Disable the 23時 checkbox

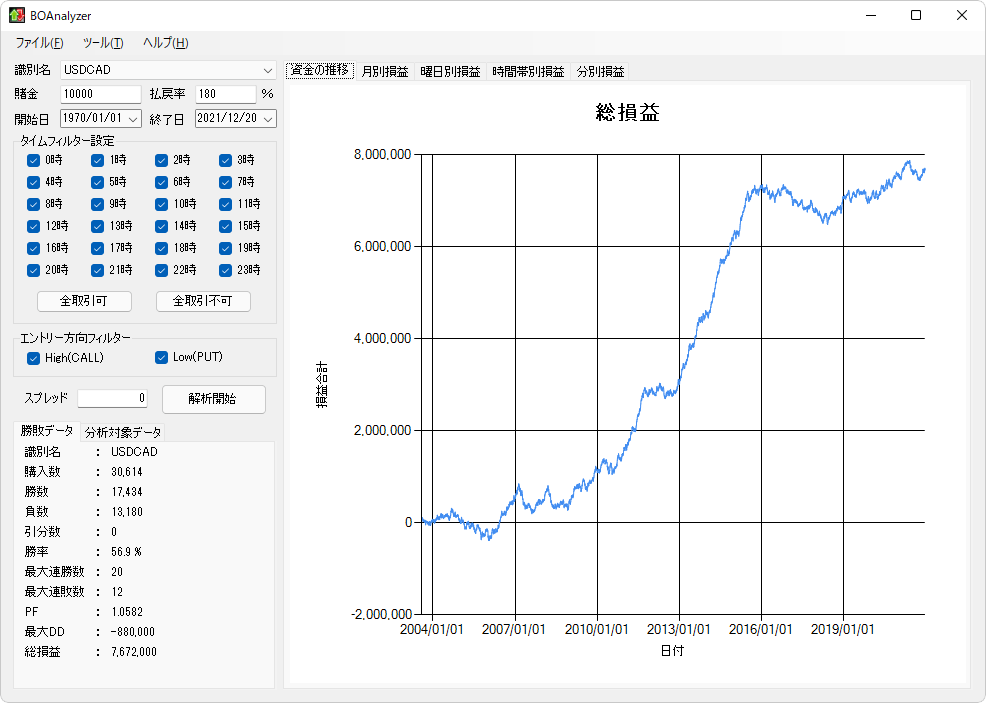click(x=225, y=270)
